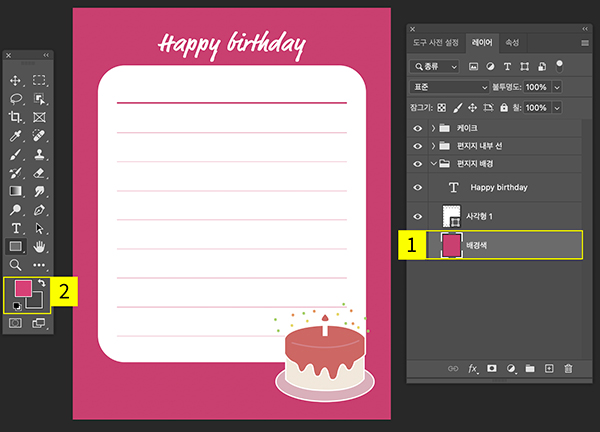The image size is (600, 432).
Task: Filter for type layers
Action: click(507, 67)
